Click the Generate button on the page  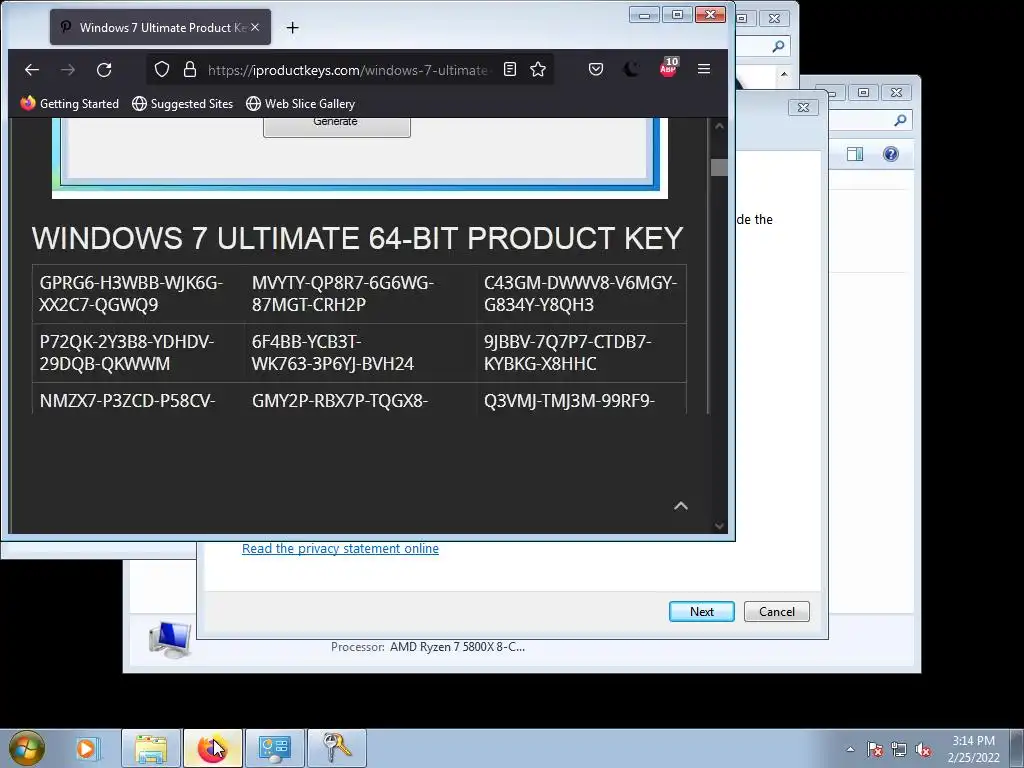[x=336, y=125]
